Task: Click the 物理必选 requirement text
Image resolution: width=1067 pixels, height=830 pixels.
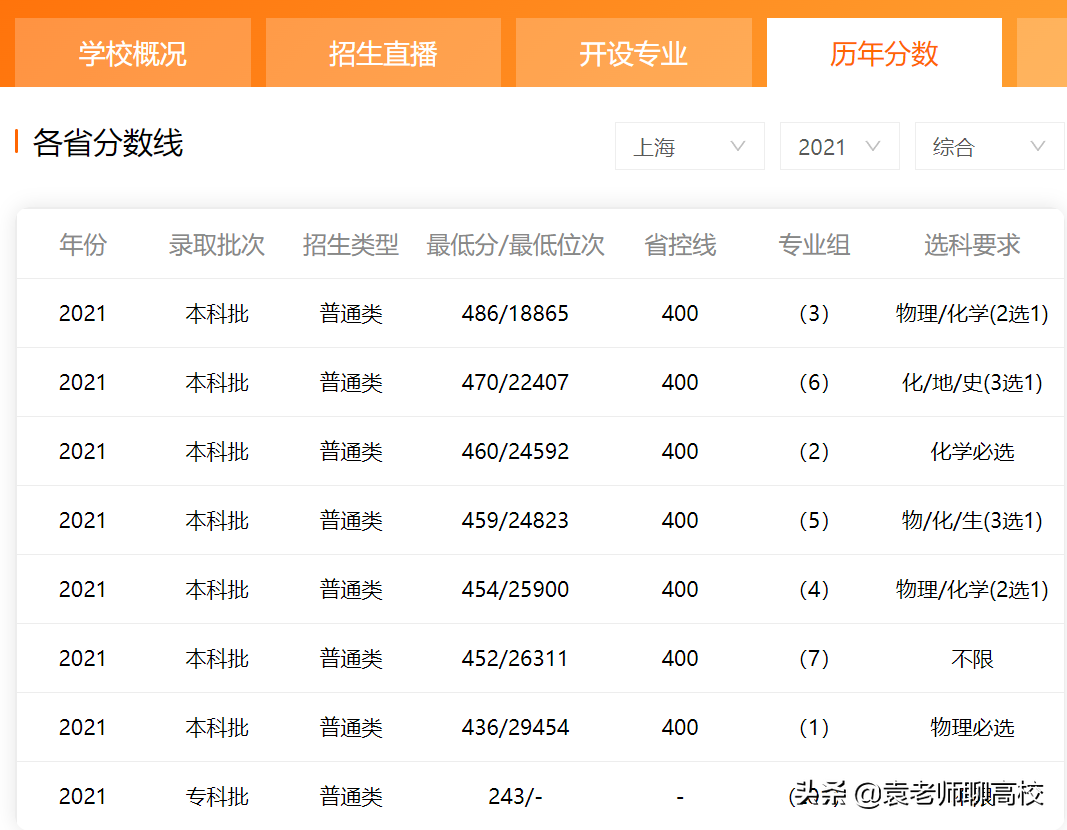Action: pos(971,727)
